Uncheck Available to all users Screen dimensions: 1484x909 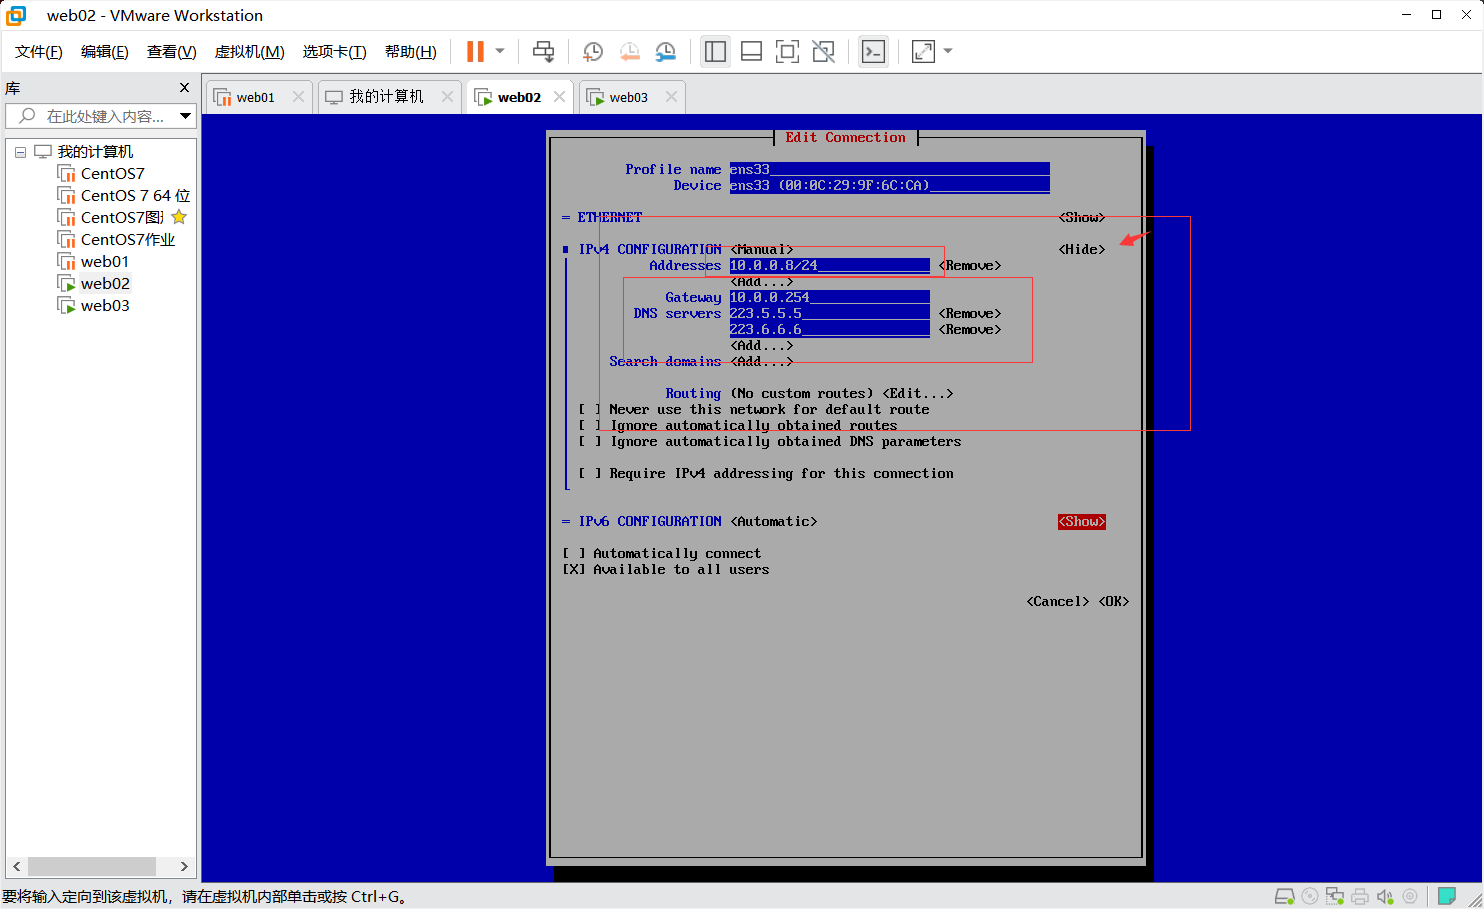coord(574,569)
